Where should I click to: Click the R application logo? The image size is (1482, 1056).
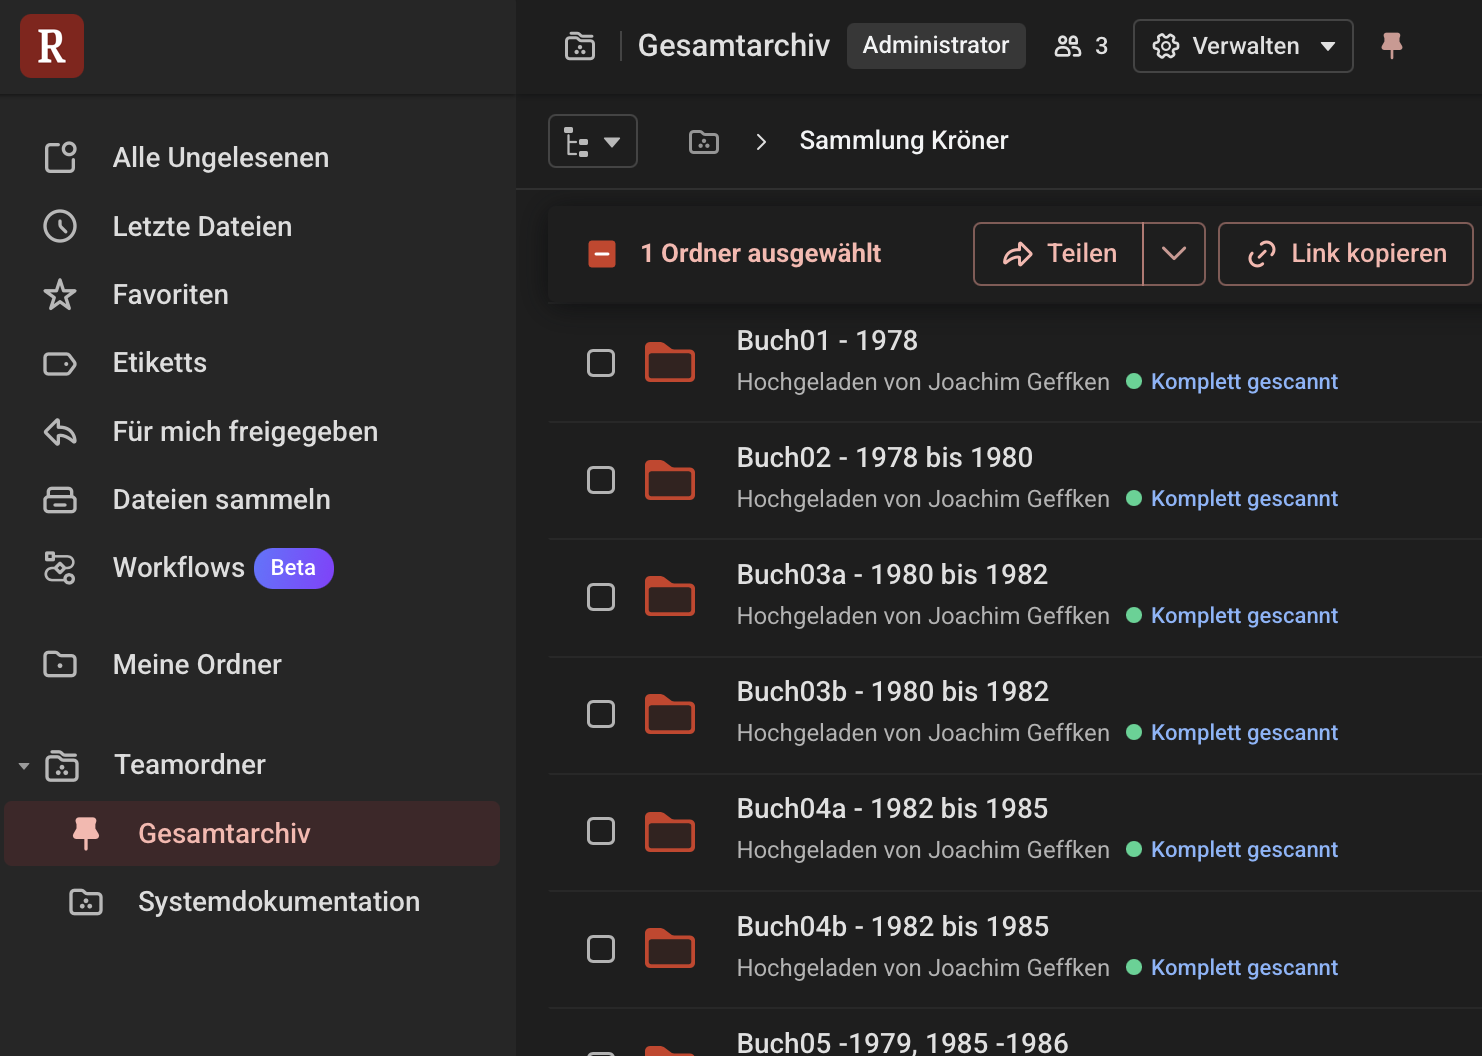(x=51, y=46)
